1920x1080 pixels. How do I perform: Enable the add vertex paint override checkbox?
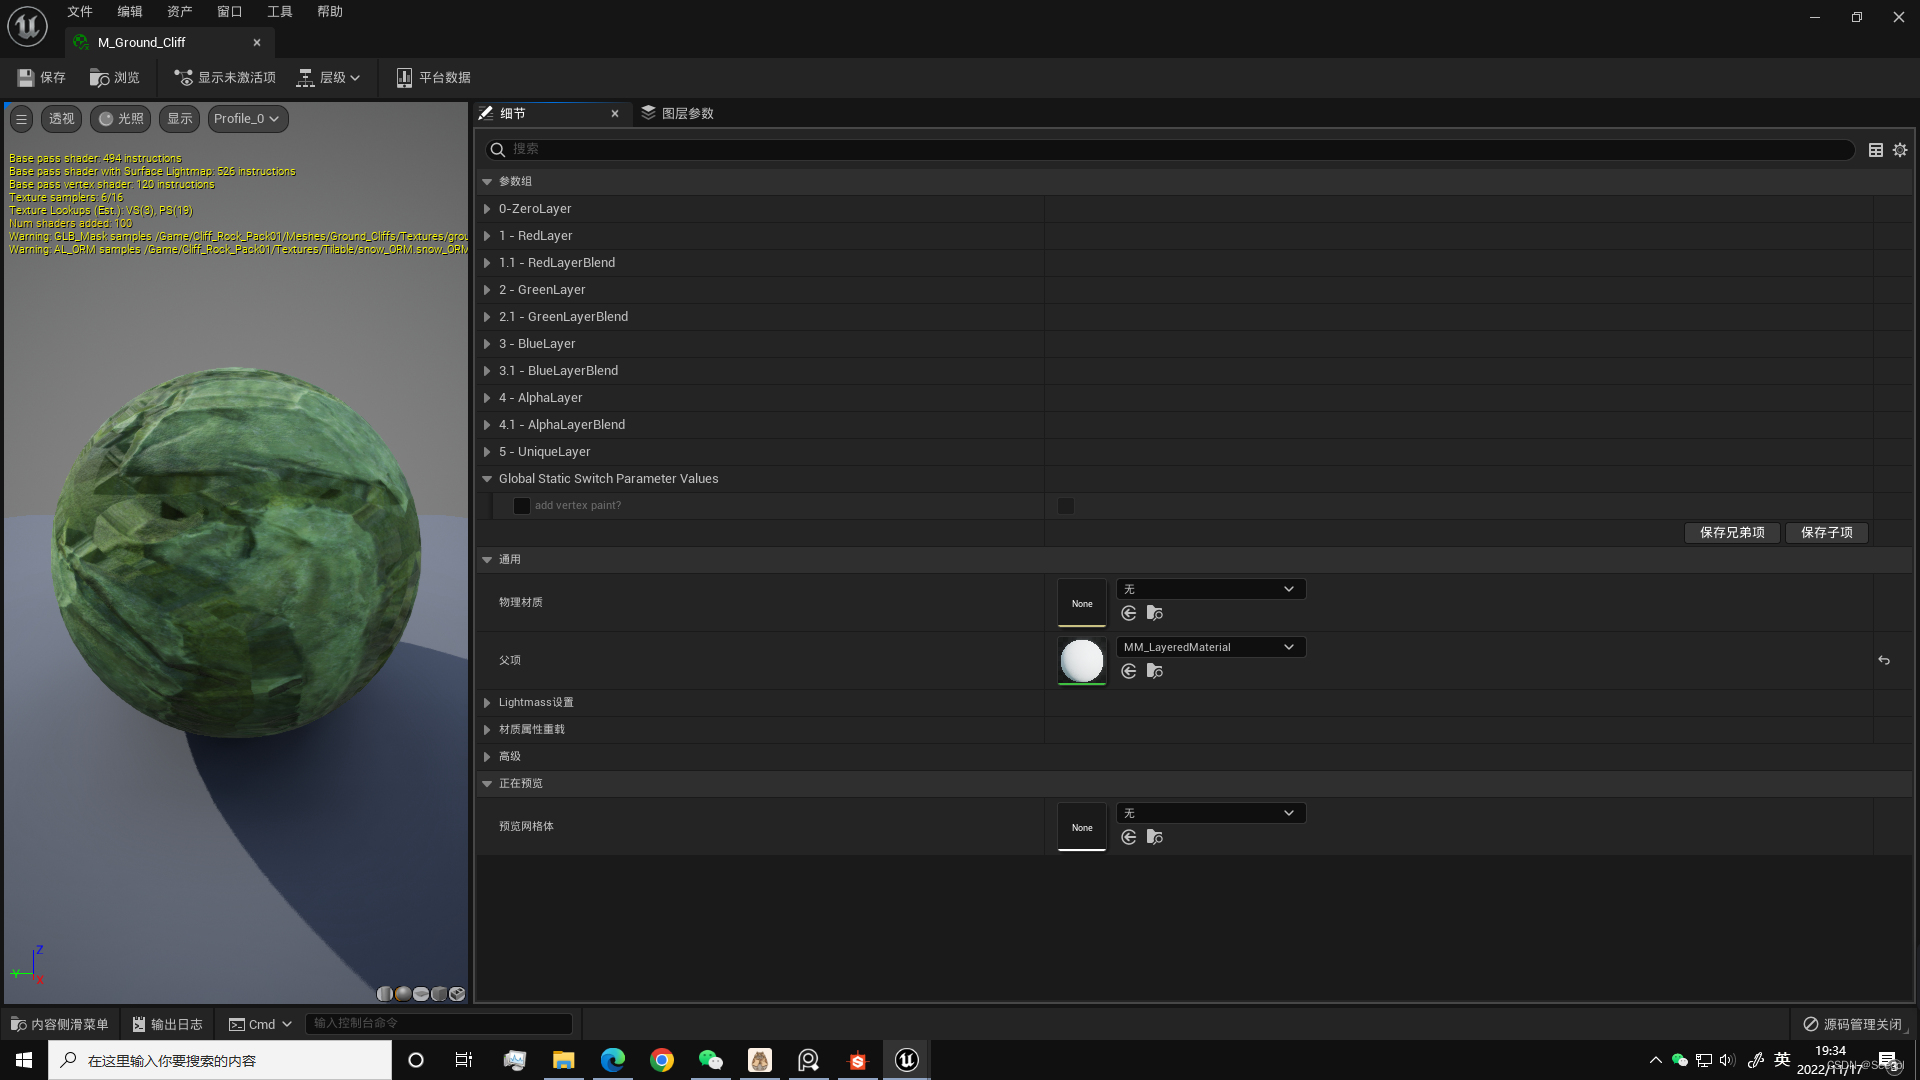pos(522,506)
